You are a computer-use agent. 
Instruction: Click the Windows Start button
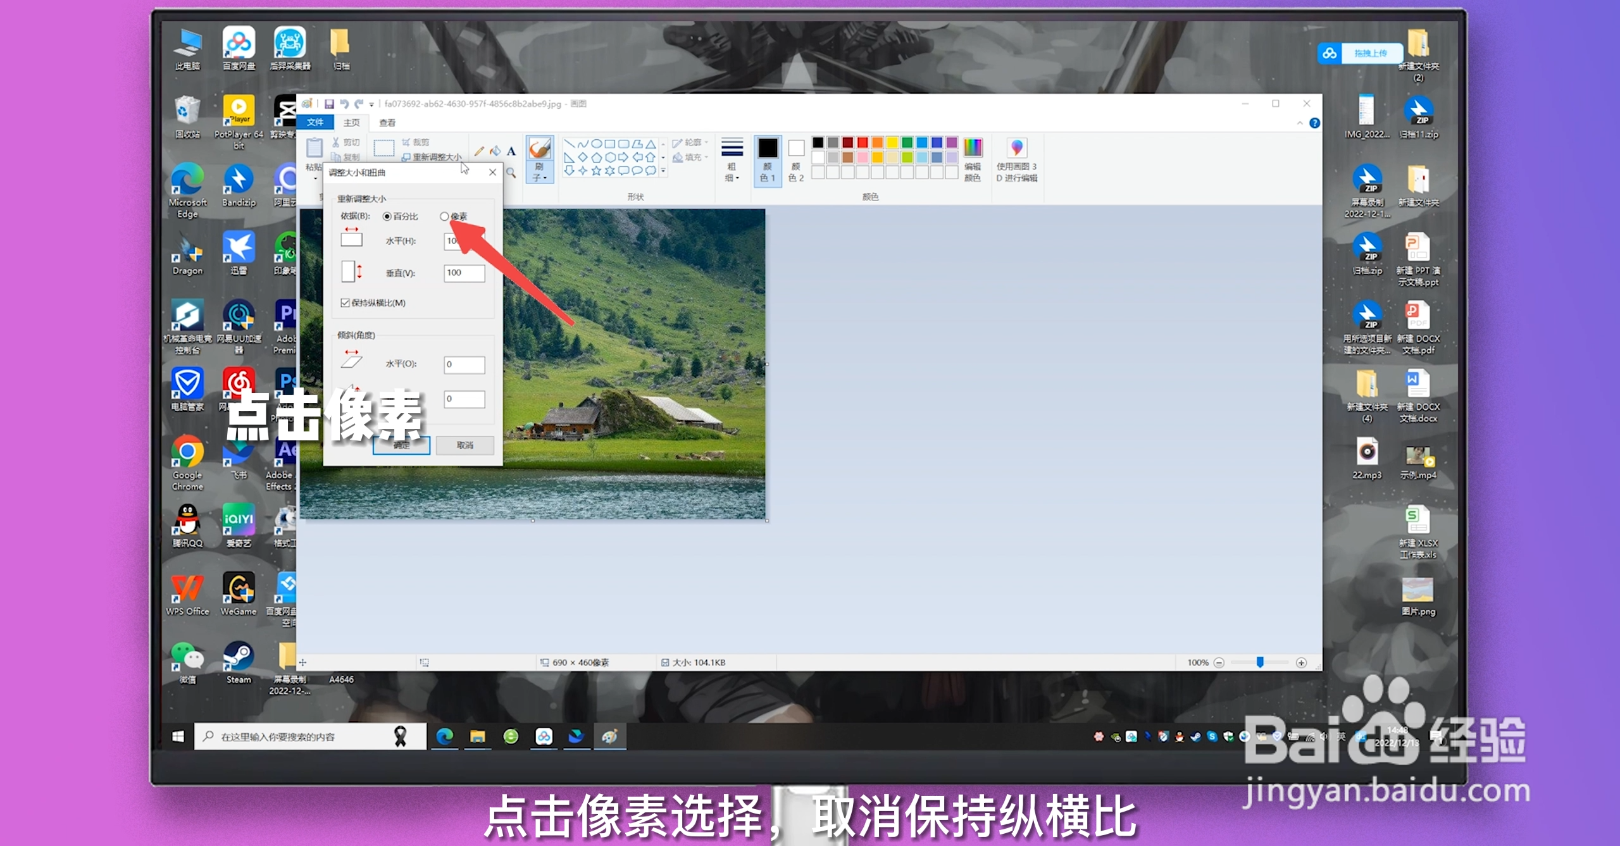point(178,737)
